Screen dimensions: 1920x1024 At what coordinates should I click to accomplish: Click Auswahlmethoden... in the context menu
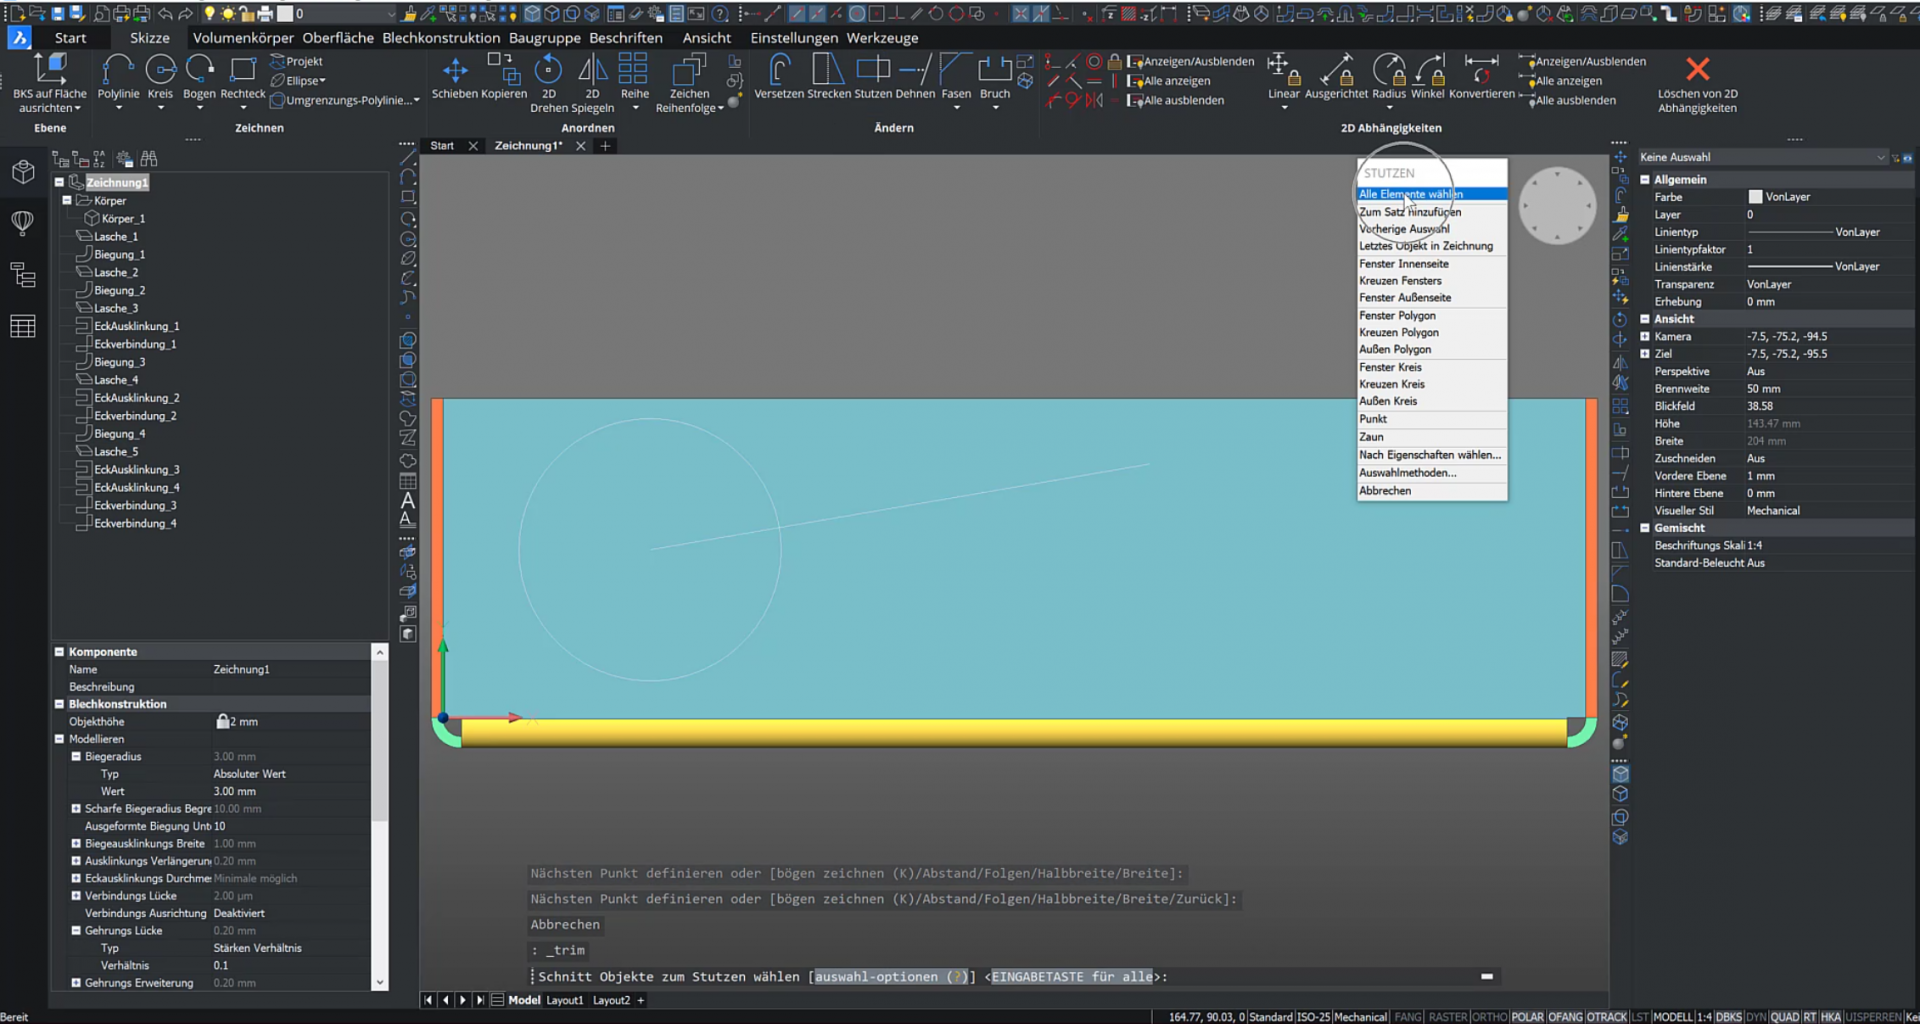(x=1407, y=473)
